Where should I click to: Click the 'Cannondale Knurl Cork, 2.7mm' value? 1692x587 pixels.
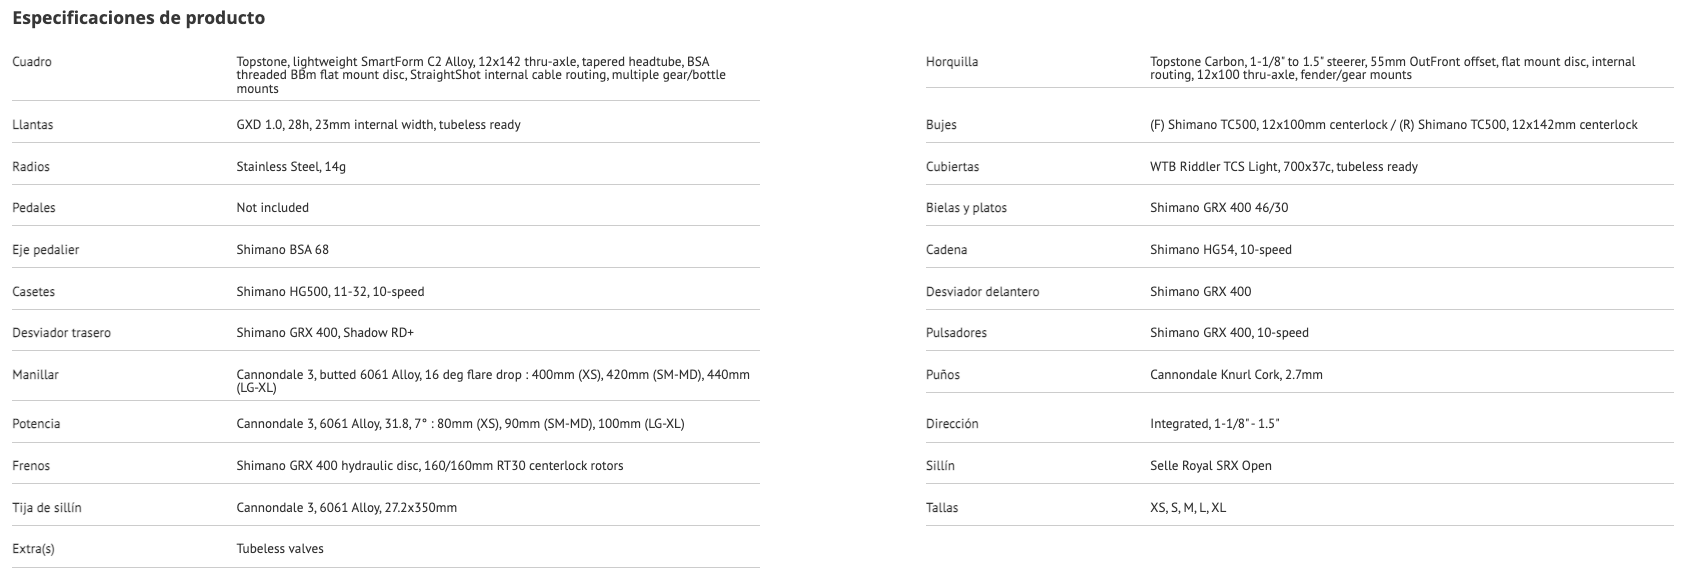[x=1236, y=375]
